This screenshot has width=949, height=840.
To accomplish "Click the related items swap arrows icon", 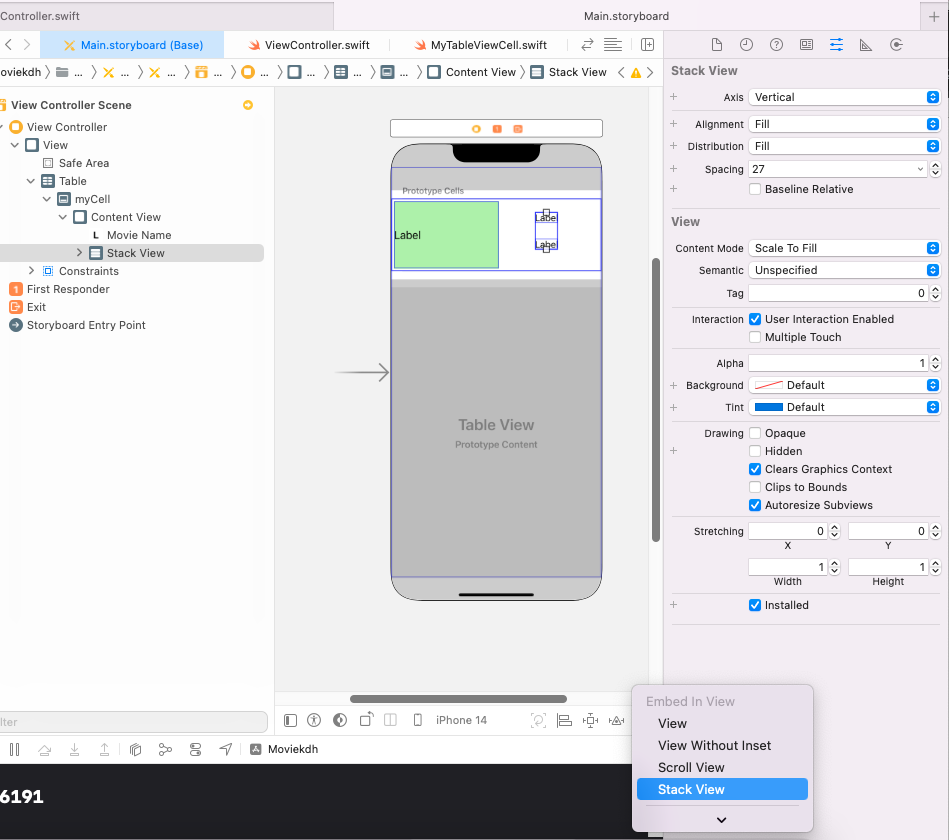I will pos(587,45).
